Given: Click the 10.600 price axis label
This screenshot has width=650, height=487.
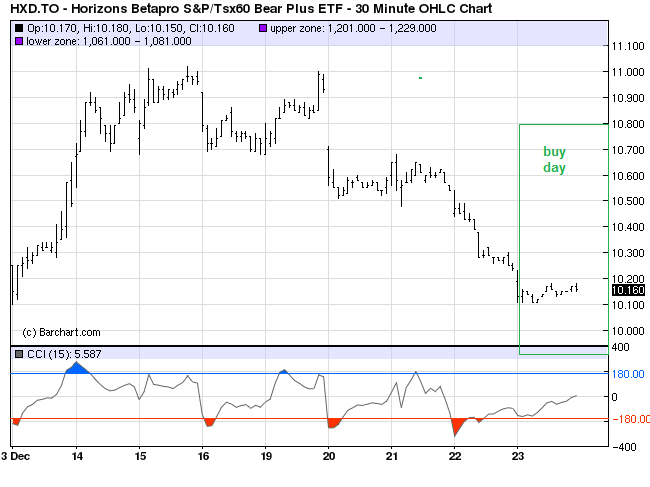Looking at the screenshot, I should pyautogui.click(x=628, y=176).
